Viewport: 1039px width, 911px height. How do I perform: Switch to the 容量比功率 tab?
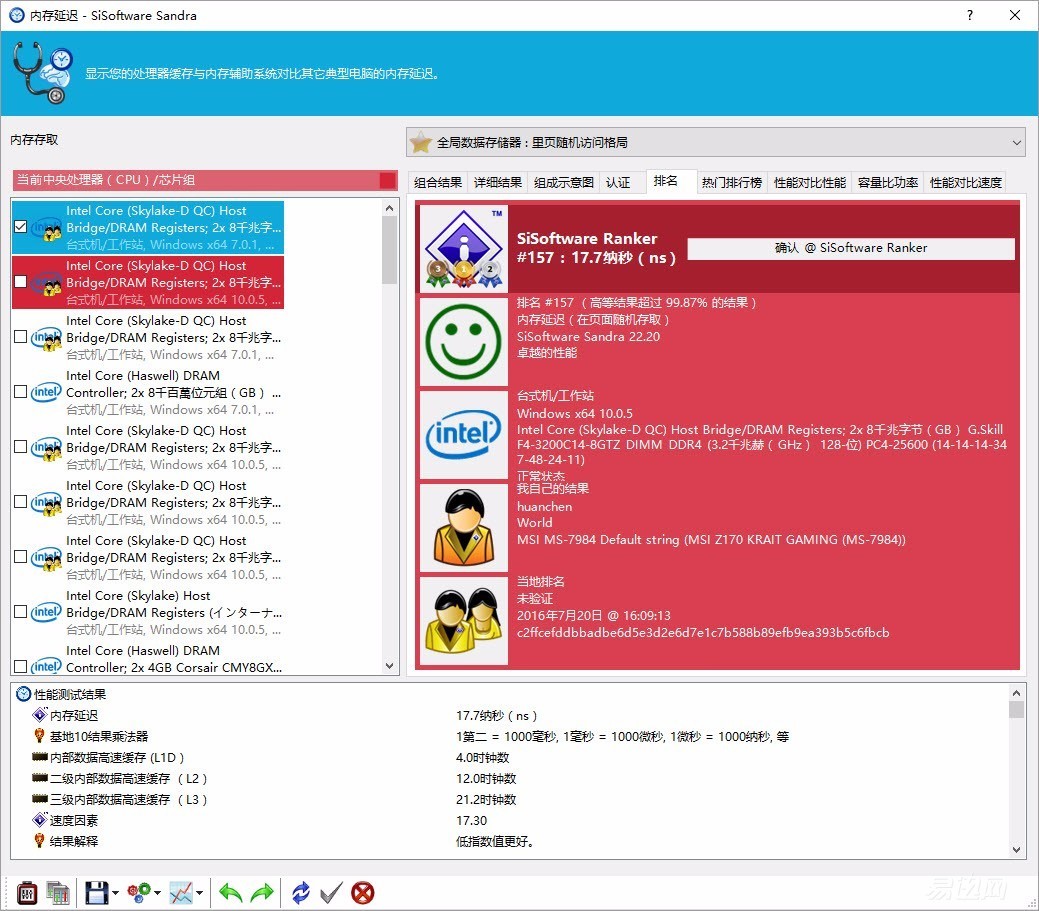click(x=888, y=182)
